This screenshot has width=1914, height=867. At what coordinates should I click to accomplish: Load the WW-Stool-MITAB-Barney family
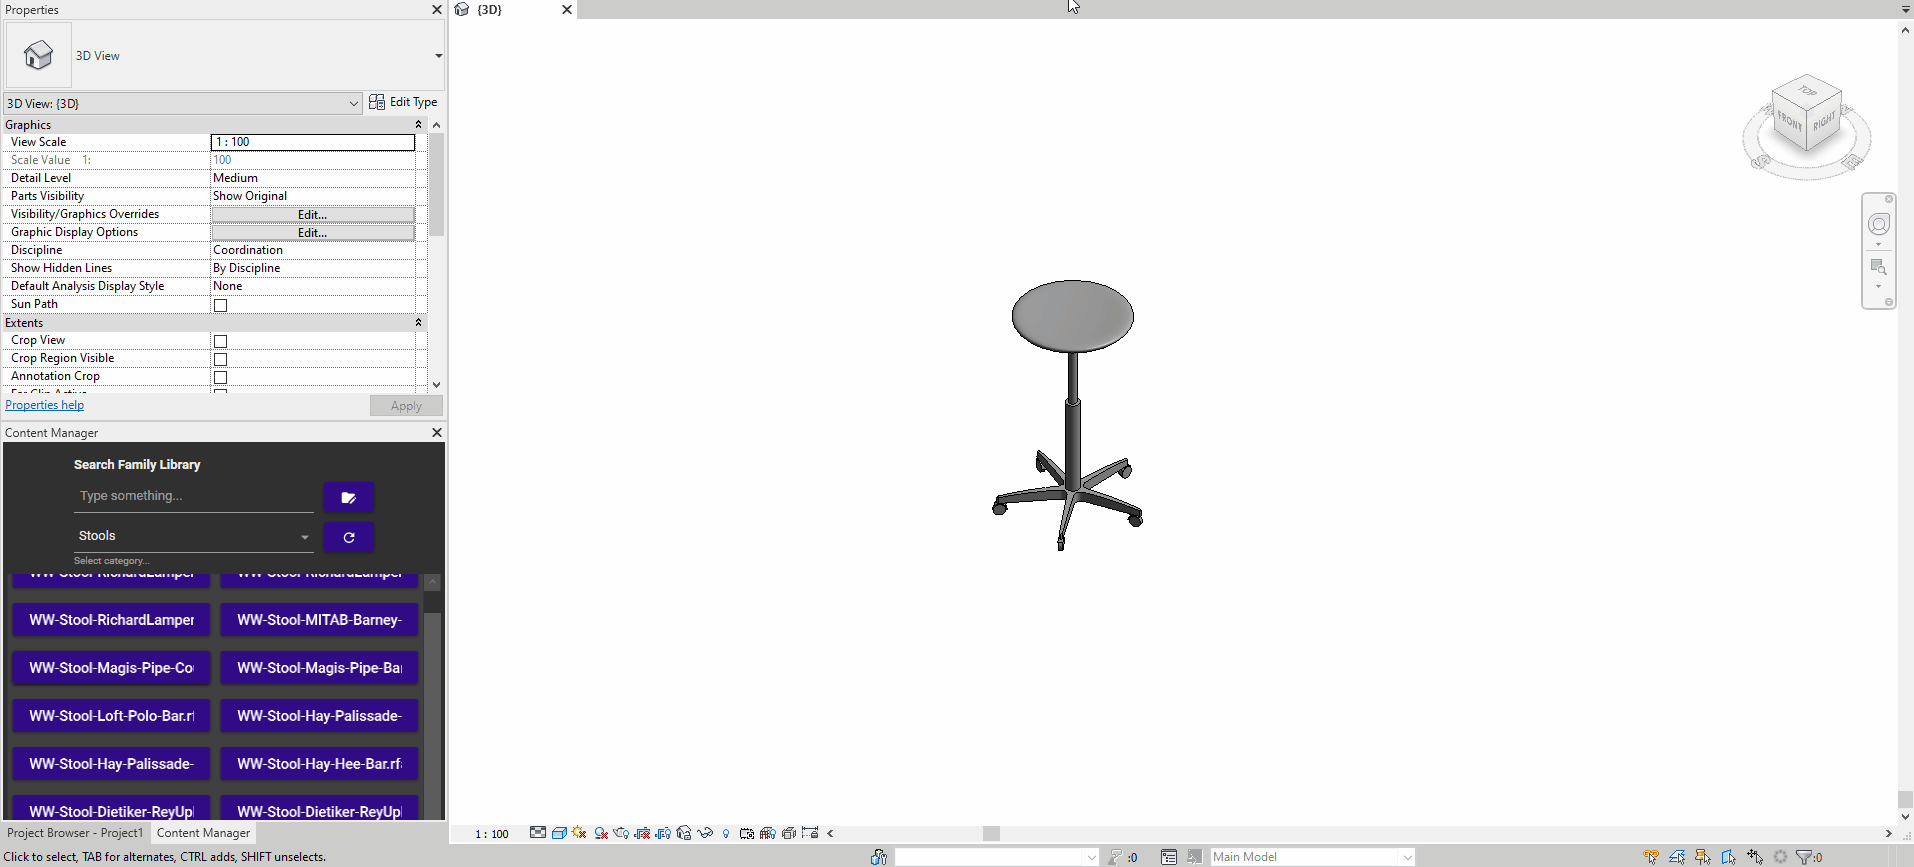[x=319, y=620]
